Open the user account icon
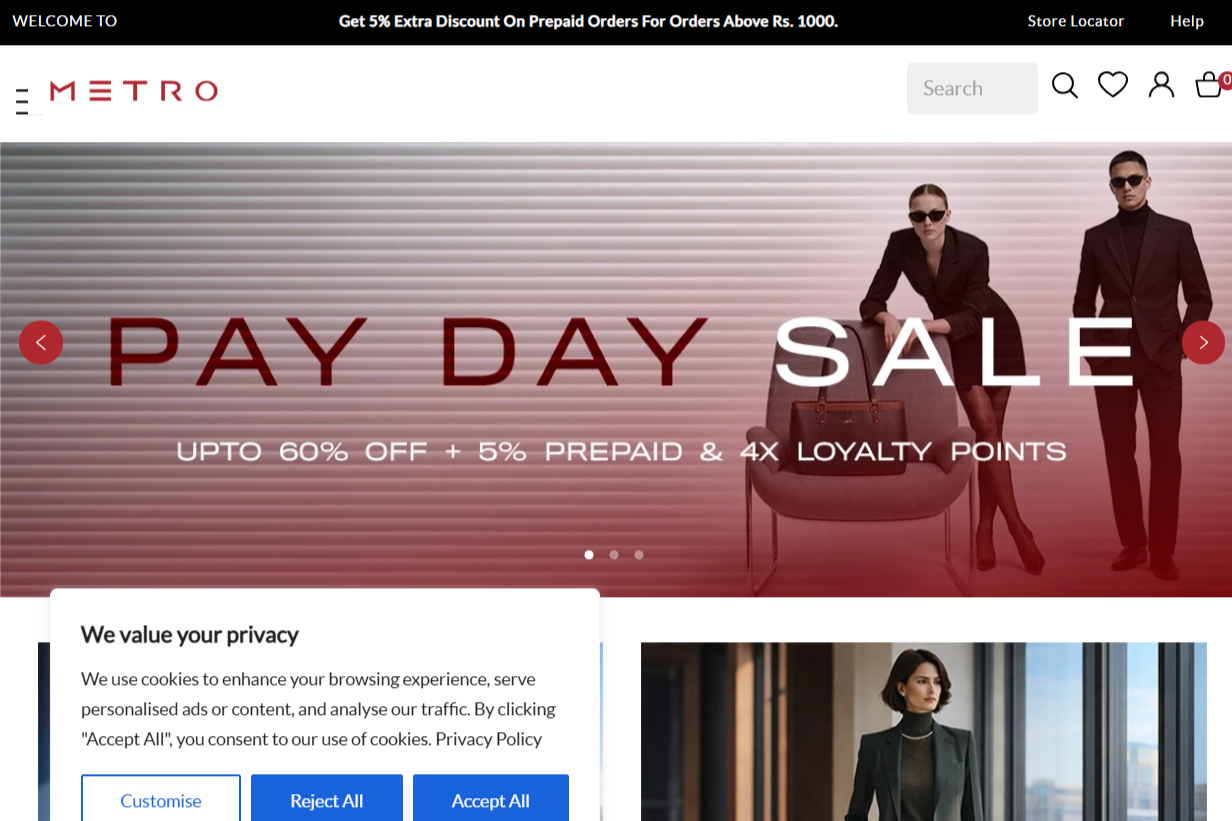Screen dimensions: 1232x821 pos(1161,85)
